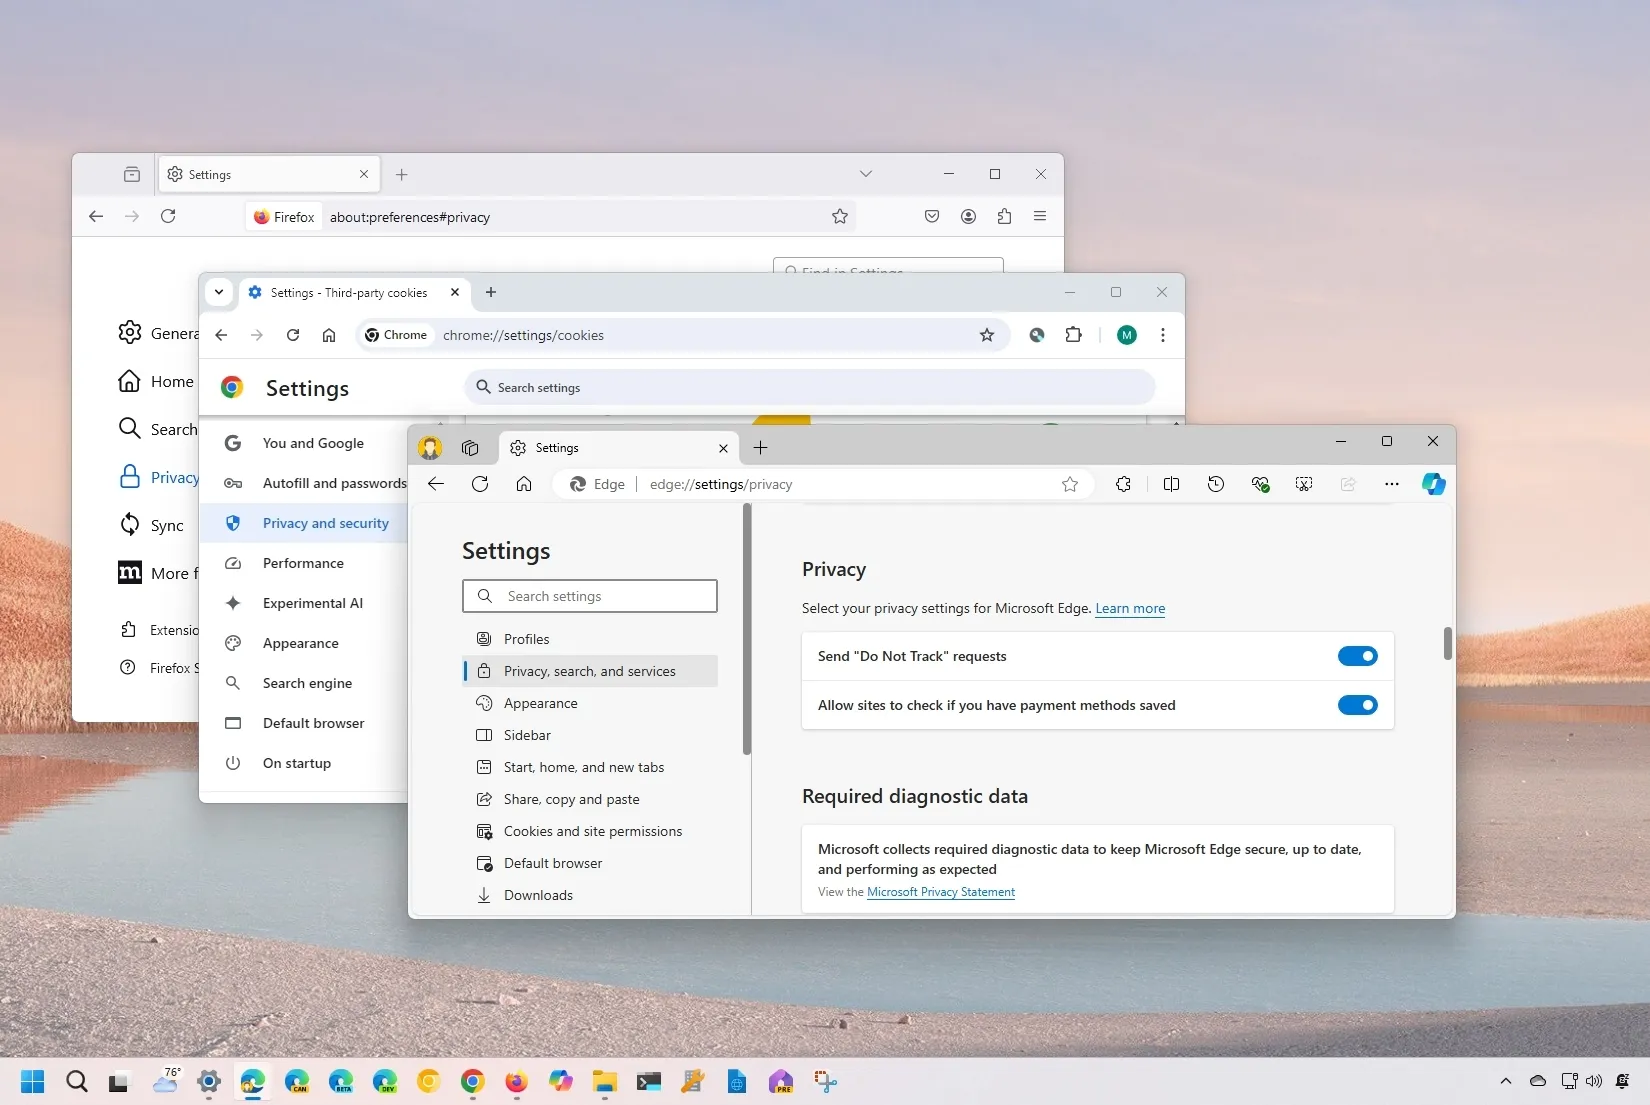
Task: Close the Edge Settings tab
Action: tap(724, 448)
